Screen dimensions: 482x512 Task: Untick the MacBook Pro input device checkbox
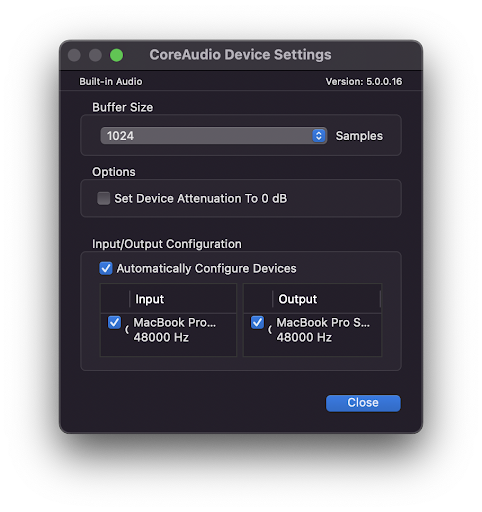click(x=114, y=322)
